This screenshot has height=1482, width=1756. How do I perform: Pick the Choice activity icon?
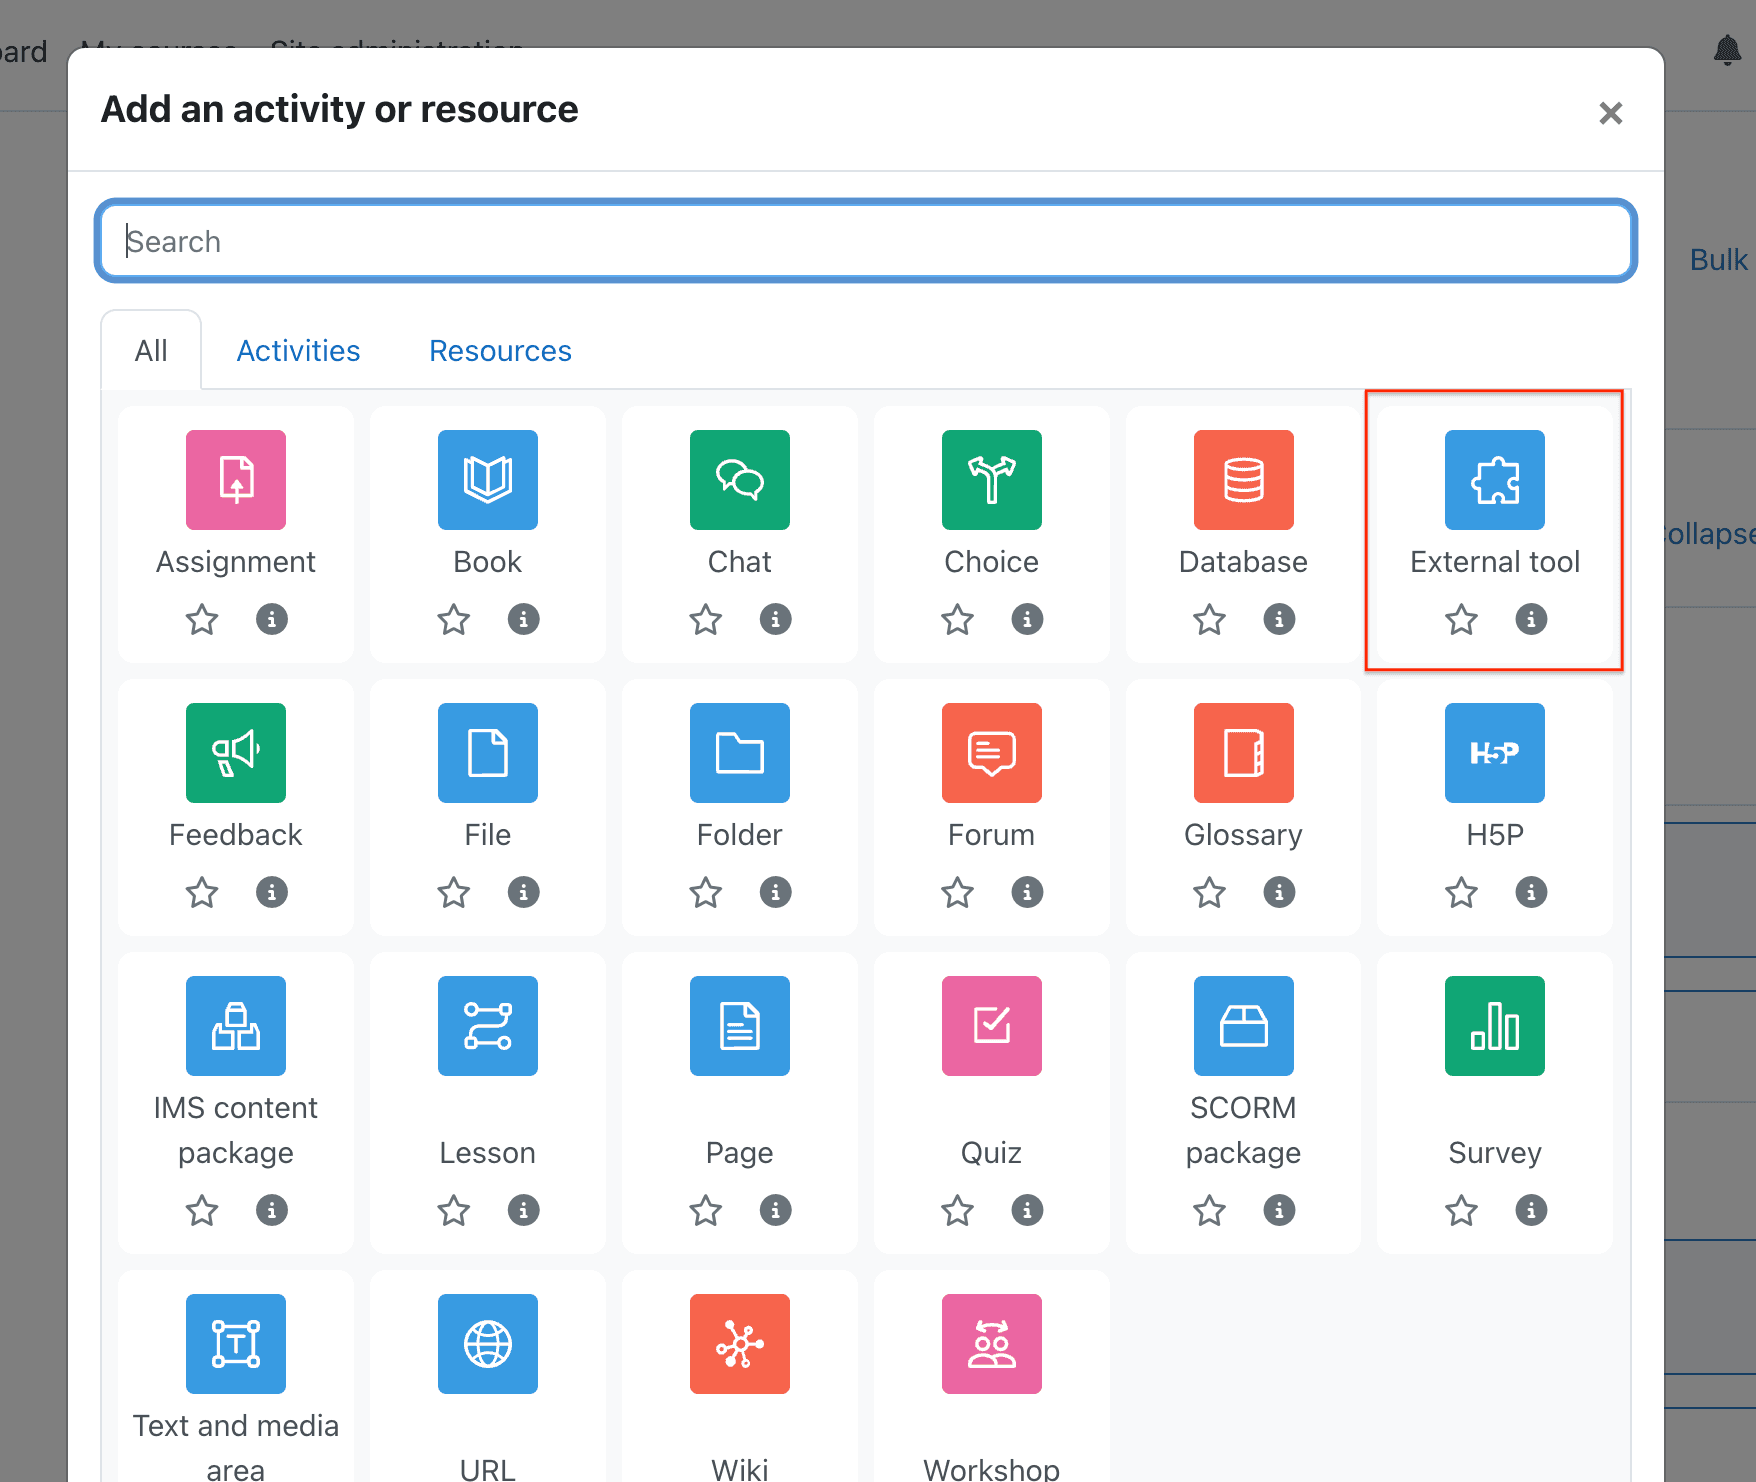click(x=992, y=480)
